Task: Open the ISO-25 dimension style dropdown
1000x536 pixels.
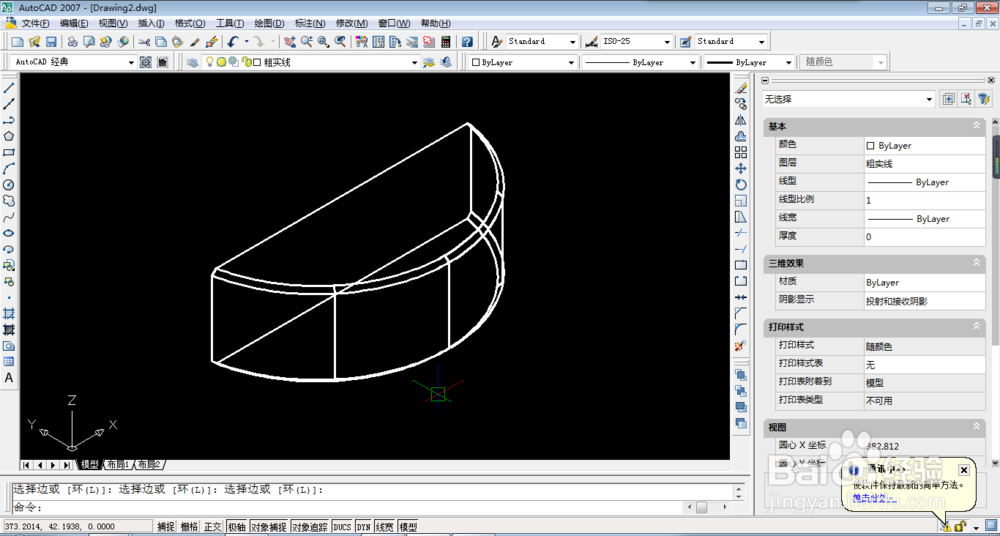Action: (667, 41)
